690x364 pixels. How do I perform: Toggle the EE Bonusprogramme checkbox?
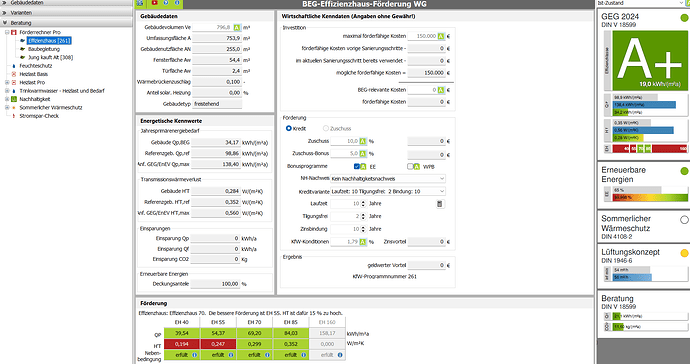pos(356,166)
